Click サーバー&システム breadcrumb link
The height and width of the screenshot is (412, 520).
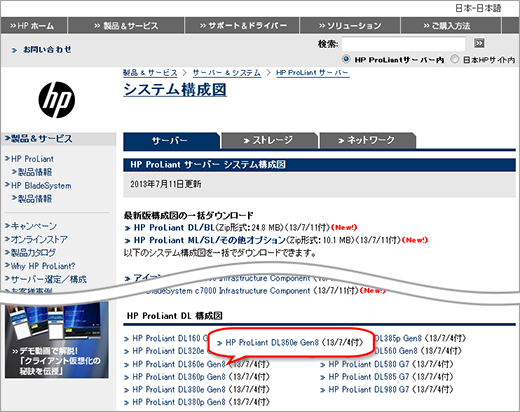click(x=227, y=73)
